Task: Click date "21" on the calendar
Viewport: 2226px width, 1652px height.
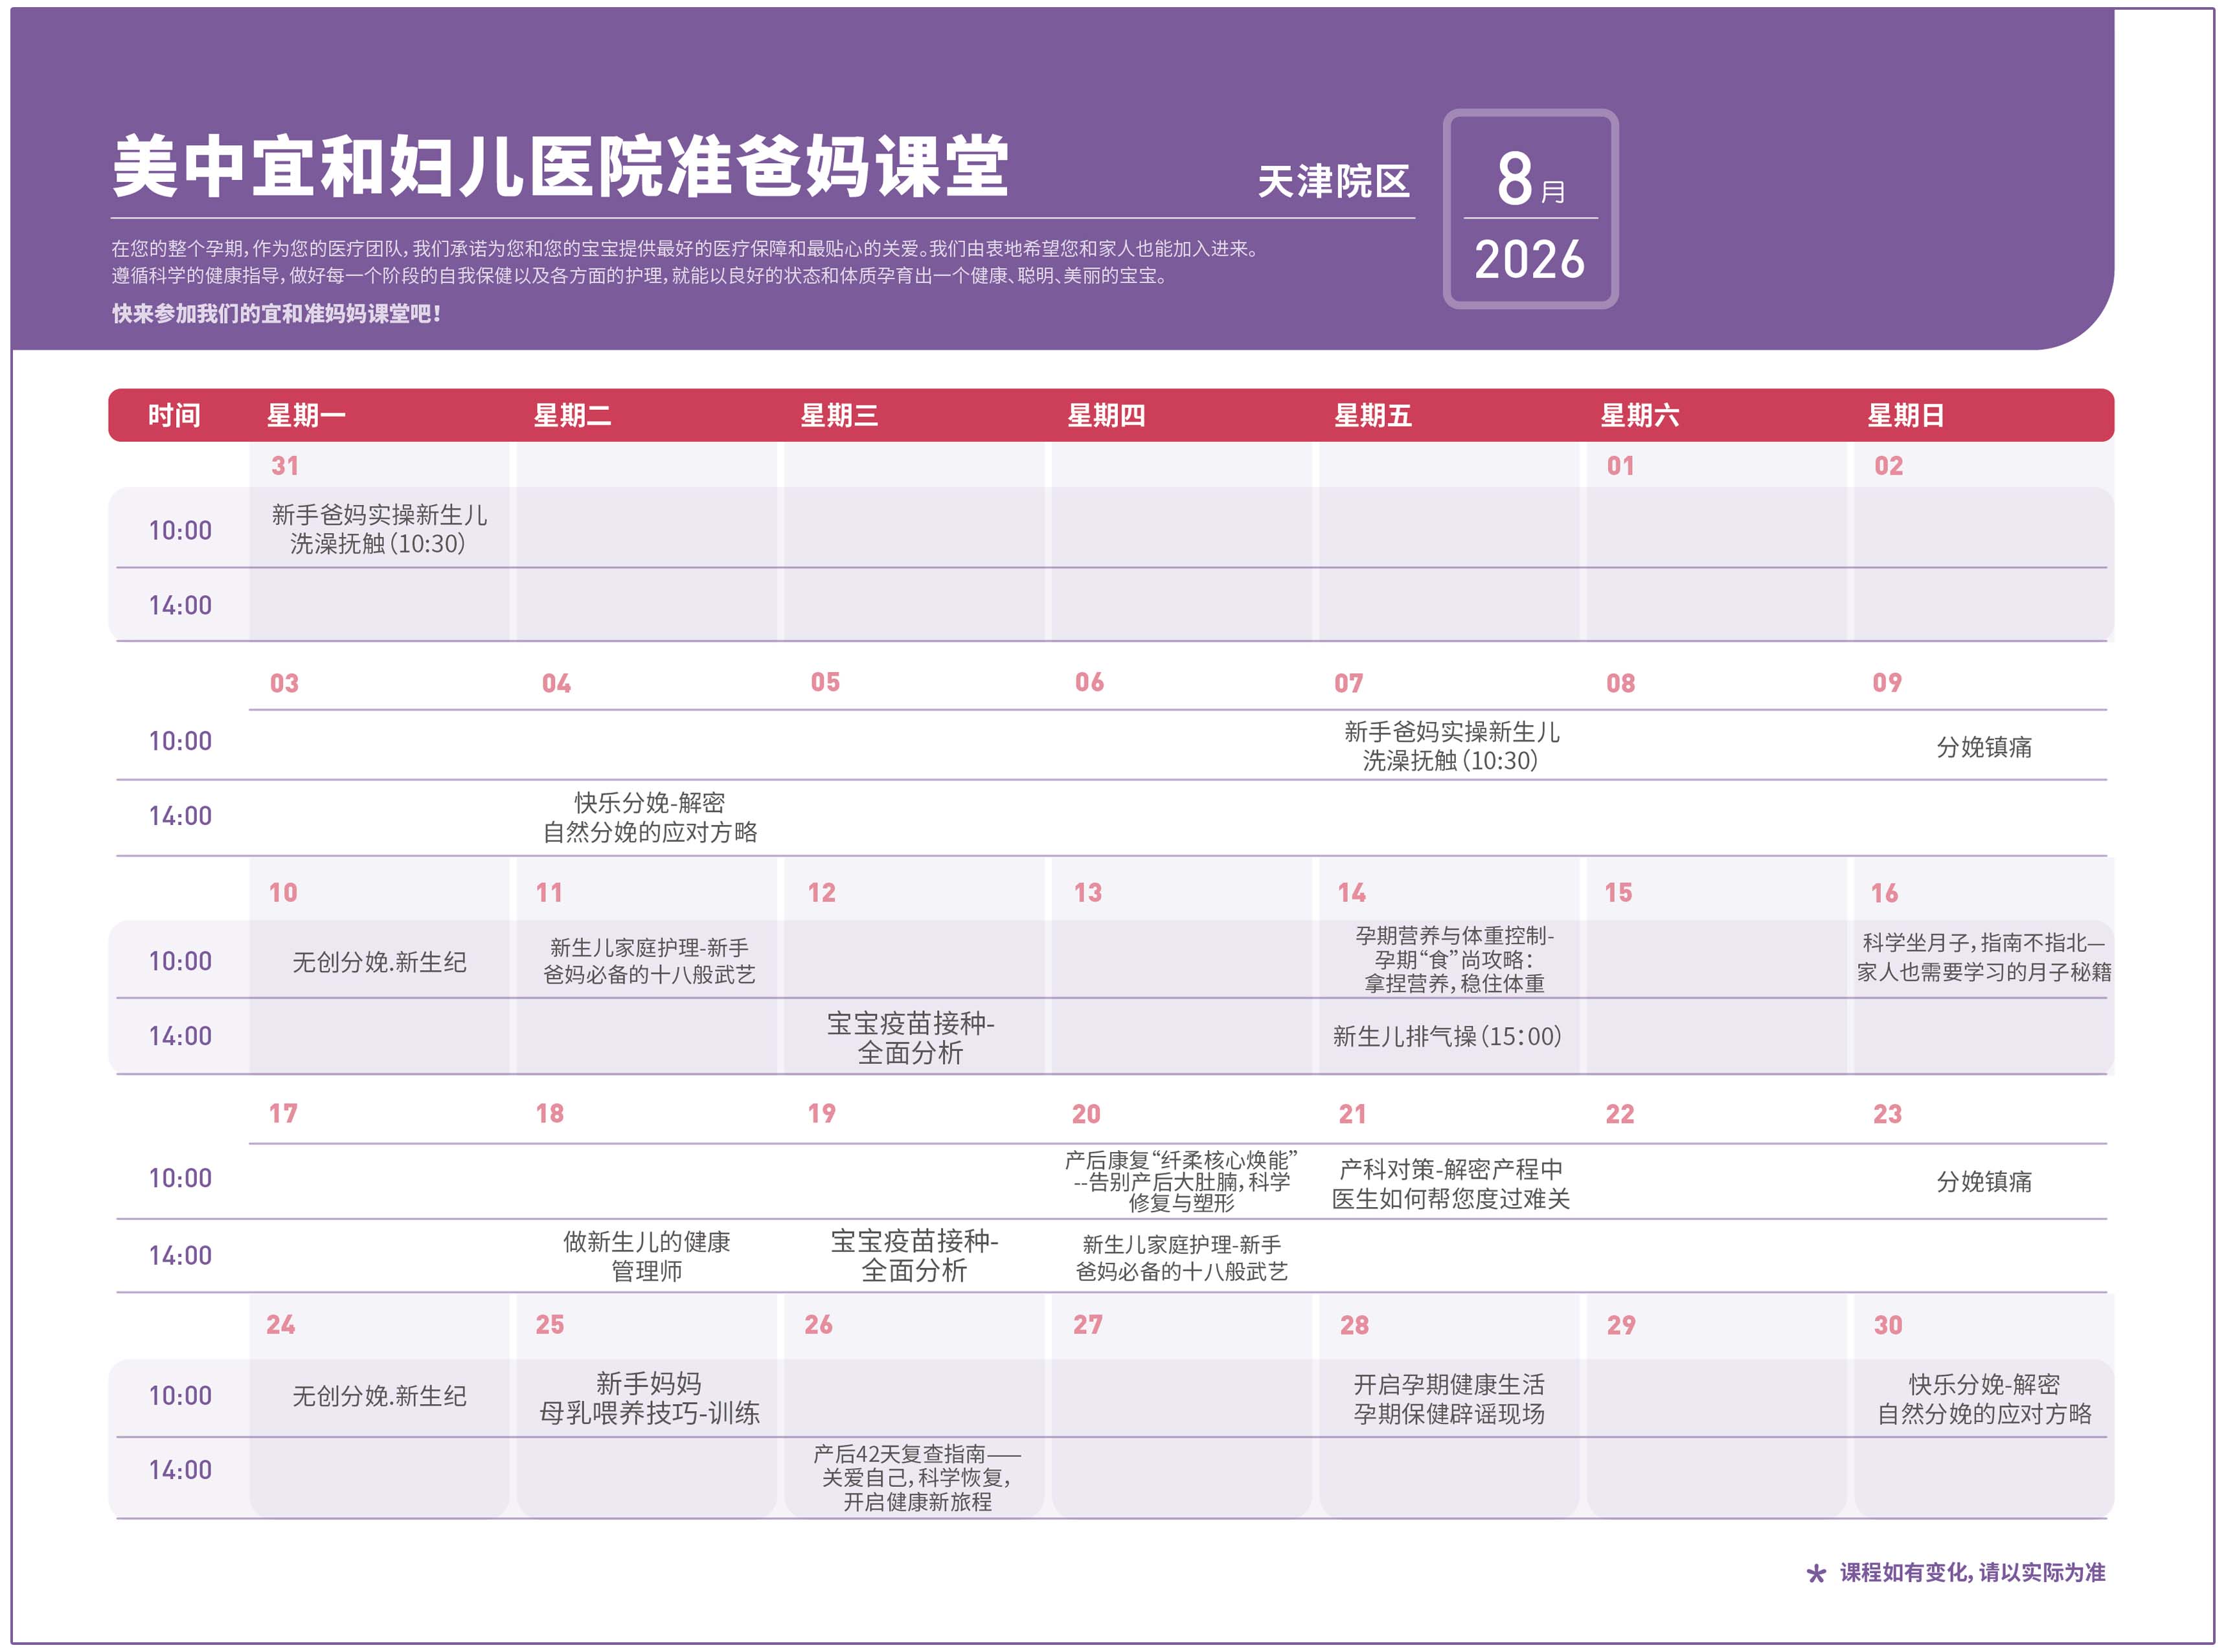Action: point(1352,1114)
